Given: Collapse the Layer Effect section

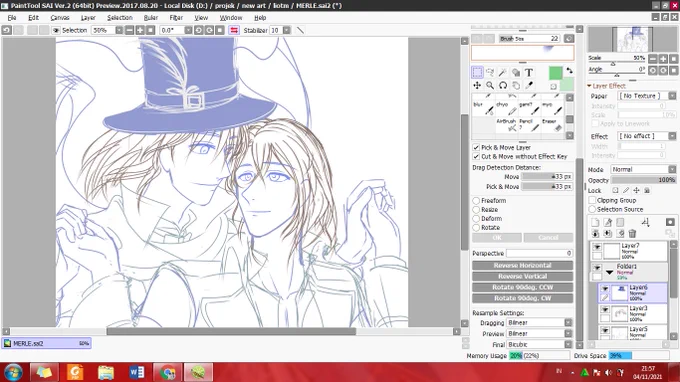Looking at the screenshot, I should tap(589, 86).
